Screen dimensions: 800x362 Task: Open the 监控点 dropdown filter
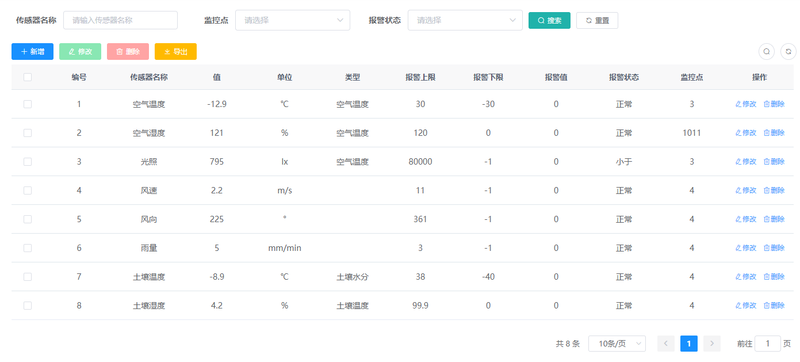[x=292, y=20]
